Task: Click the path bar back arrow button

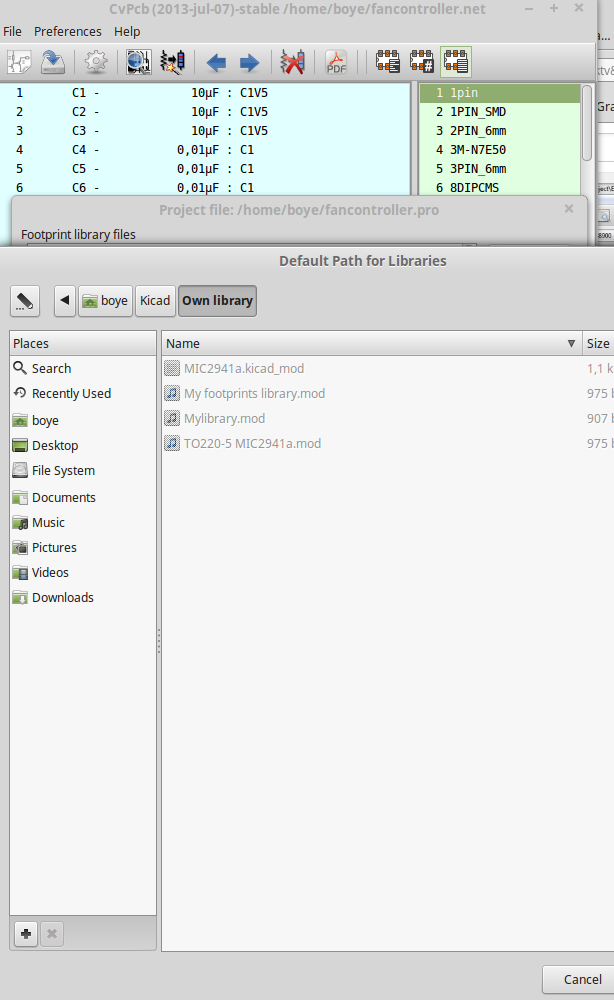Action: coord(65,301)
